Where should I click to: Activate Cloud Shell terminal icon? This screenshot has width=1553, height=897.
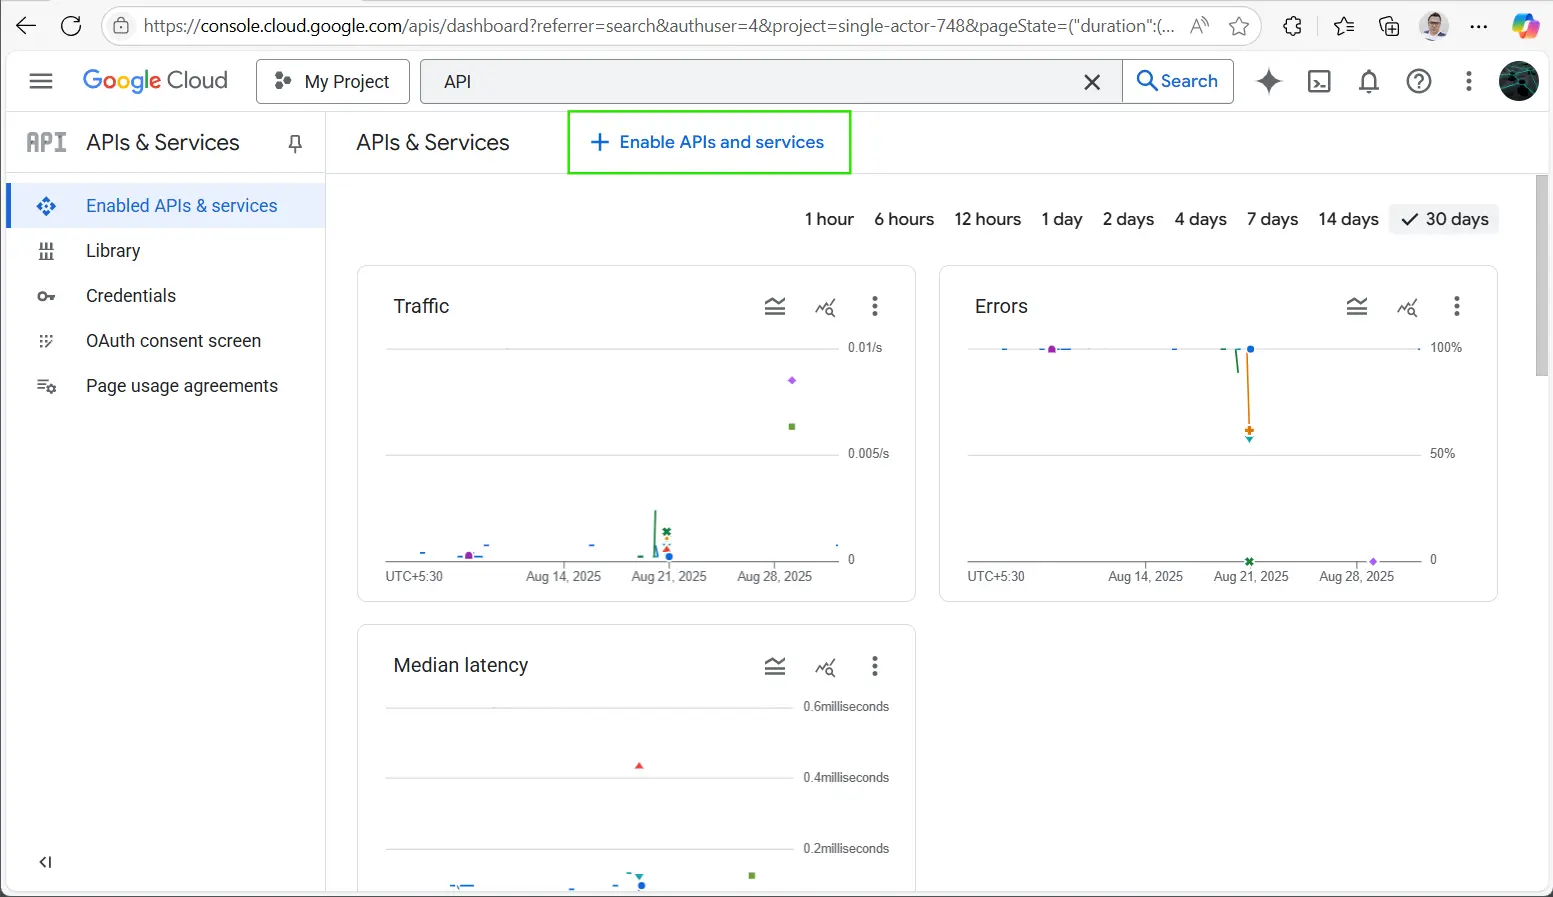tap(1319, 82)
